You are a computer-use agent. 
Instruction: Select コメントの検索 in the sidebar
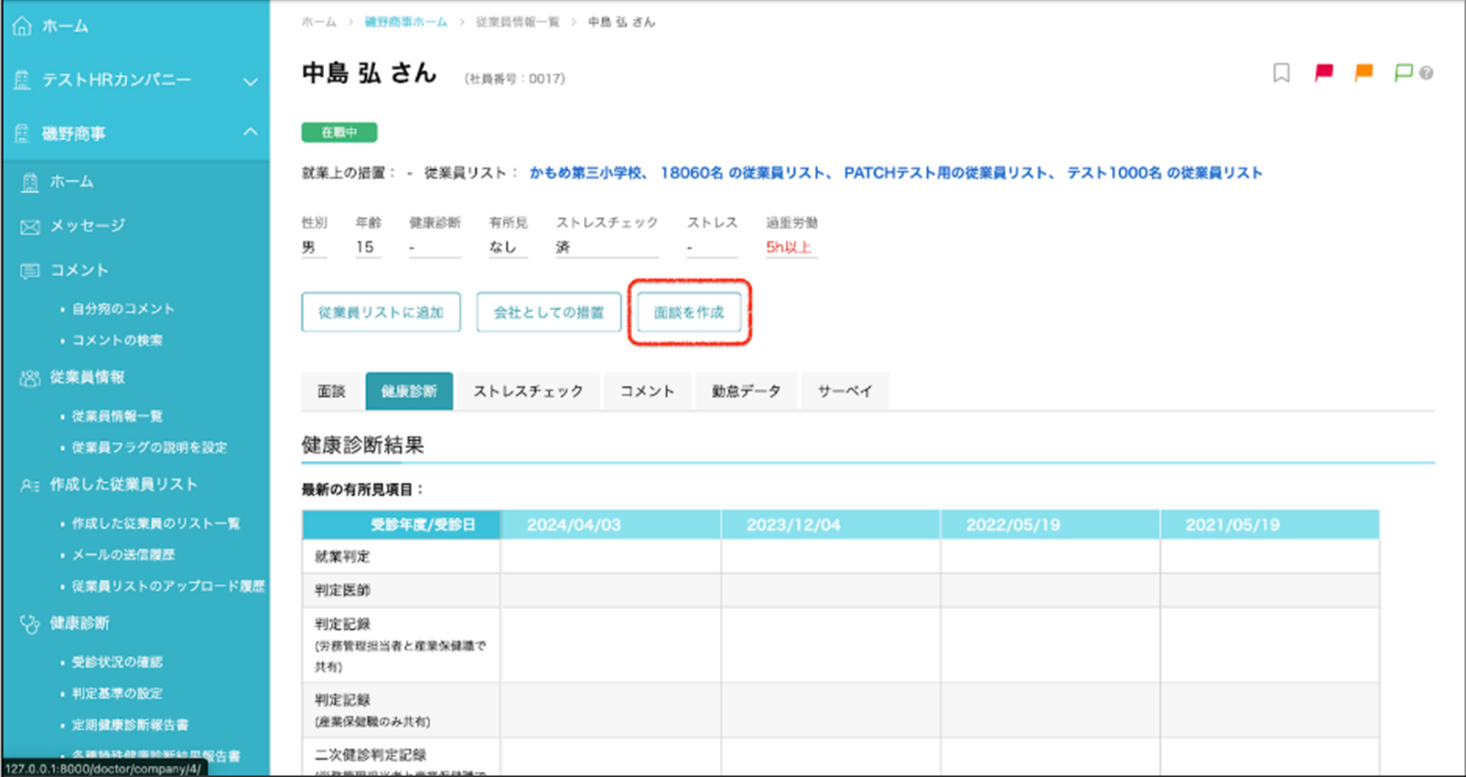(x=117, y=340)
